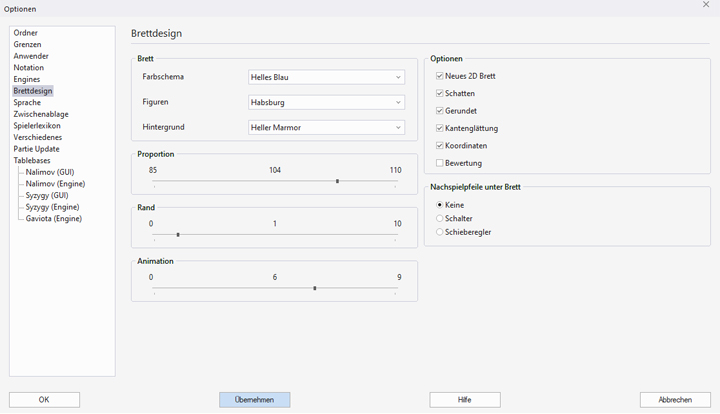Uncheck the Koordinaten option
720x414 pixels.
click(x=440, y=146)
